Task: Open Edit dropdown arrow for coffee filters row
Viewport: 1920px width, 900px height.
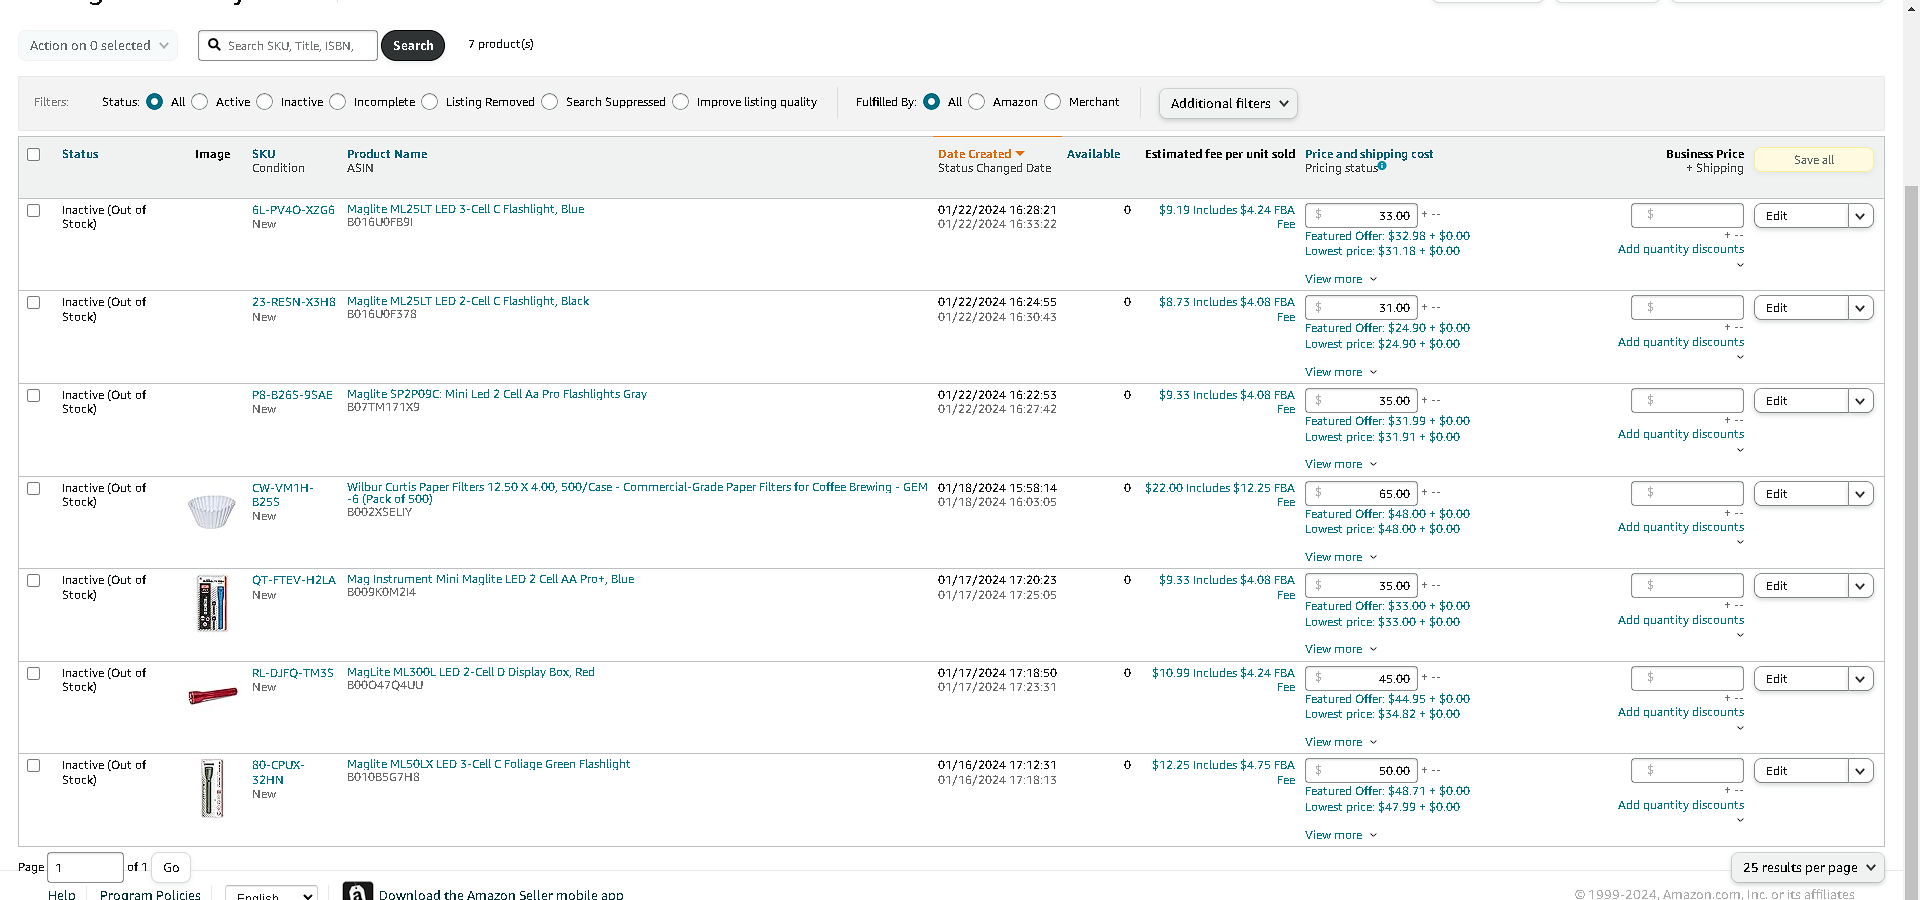Action: tap(1860, 494)
